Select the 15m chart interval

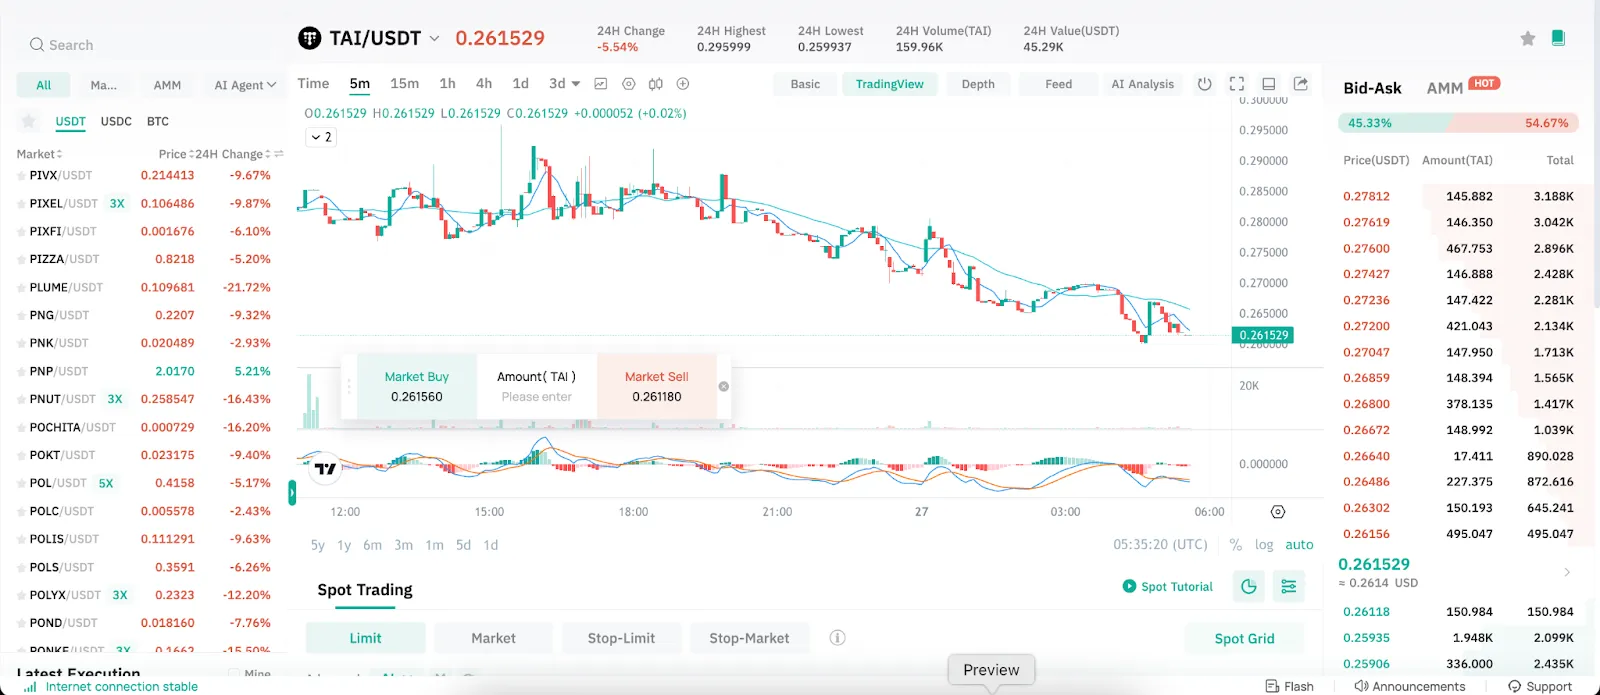404,84
